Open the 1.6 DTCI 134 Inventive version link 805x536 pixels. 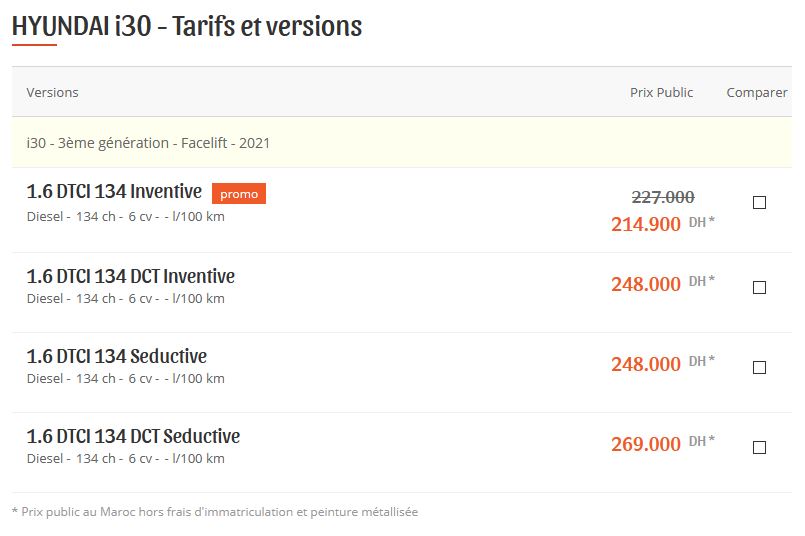114,192
